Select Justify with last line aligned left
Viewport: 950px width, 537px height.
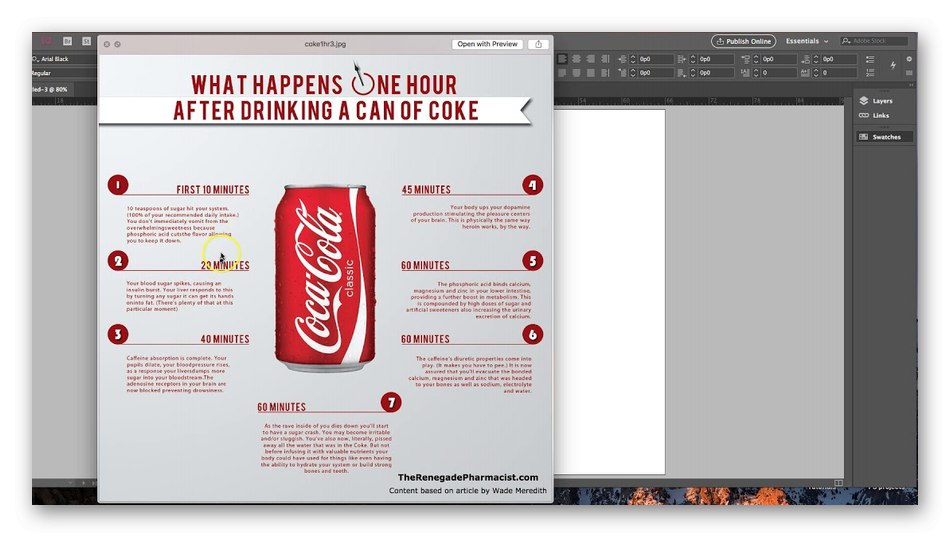[x=562, y=73]
